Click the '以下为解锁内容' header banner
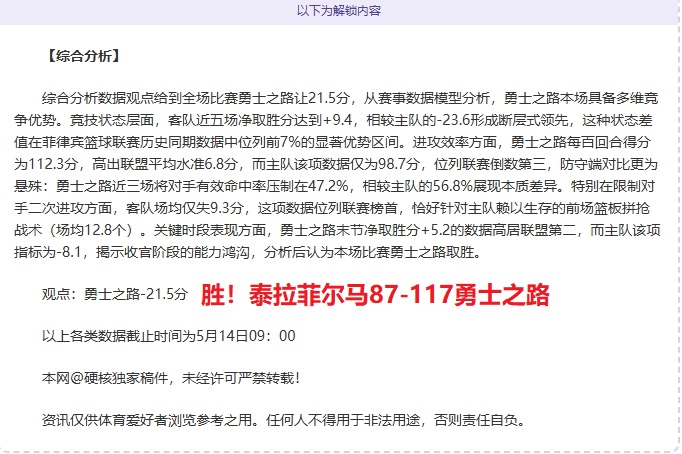The height and width of the screenshot is (454, 682). coord(339,10)
